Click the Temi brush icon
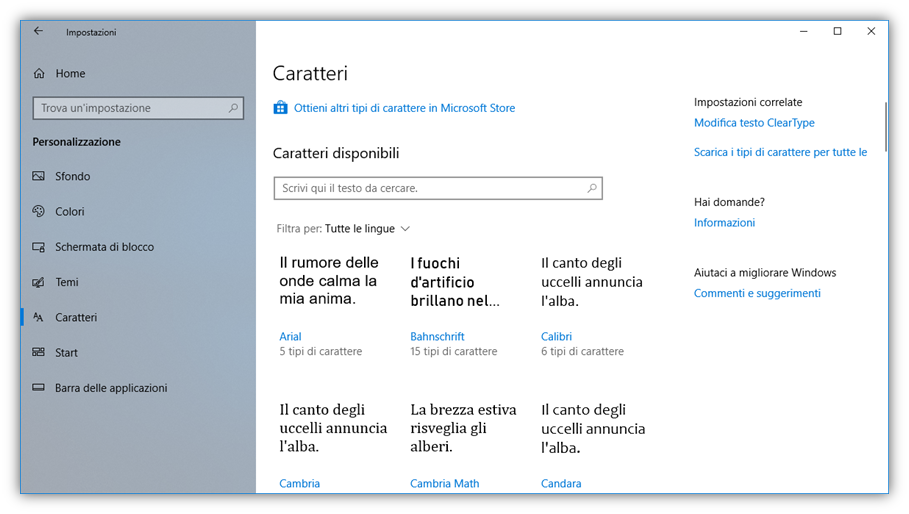The image size is (909, 514). coord(39,282)
